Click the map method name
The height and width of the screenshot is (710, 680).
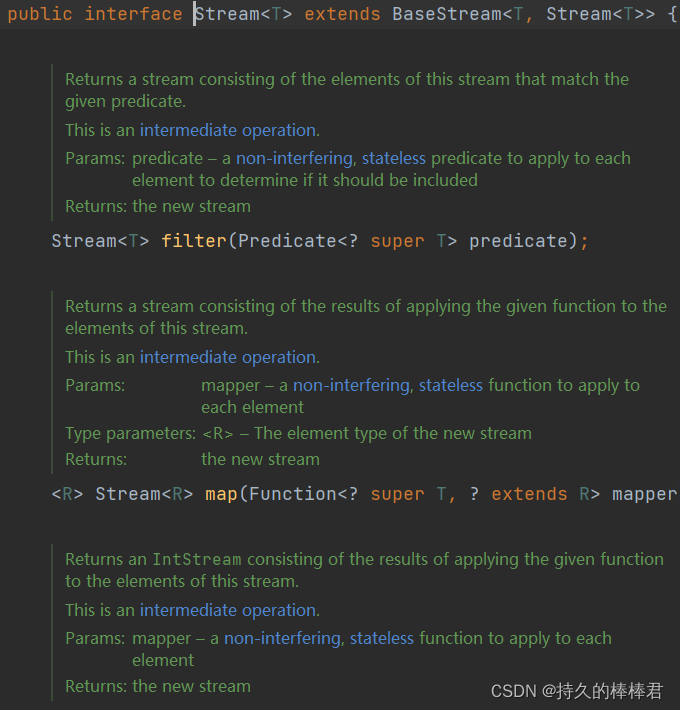point(221,494)
